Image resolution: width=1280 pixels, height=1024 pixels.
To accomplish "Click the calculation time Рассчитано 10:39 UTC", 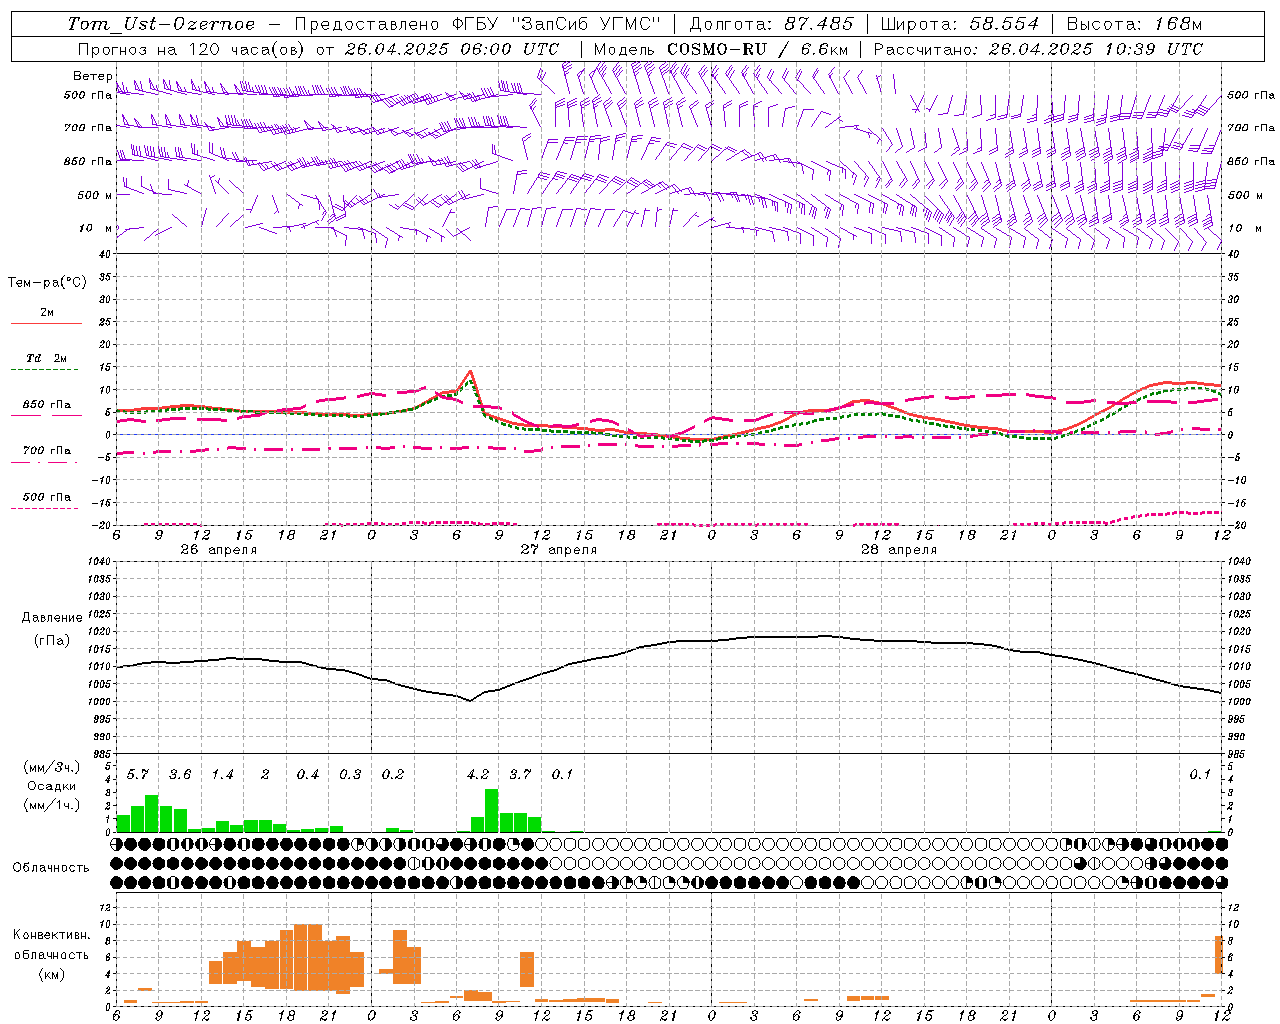I will [x=1039, y=49].
